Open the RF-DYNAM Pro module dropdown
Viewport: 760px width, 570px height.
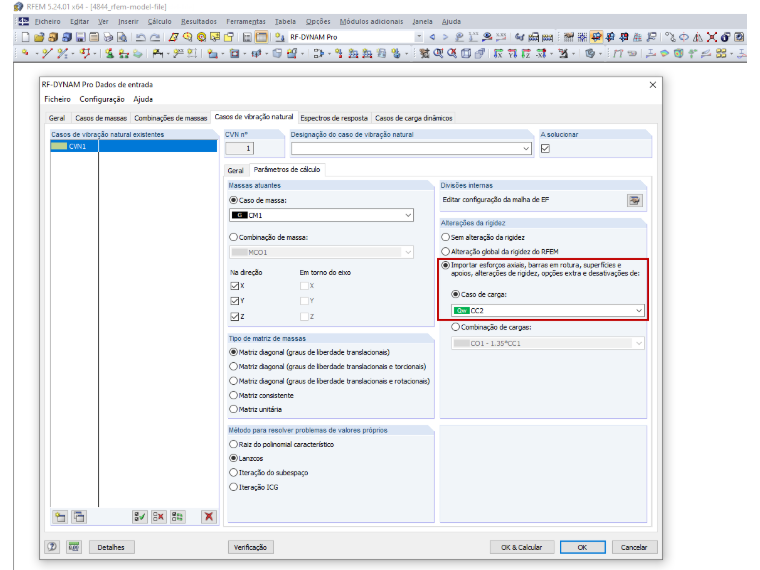click(419, 37)
